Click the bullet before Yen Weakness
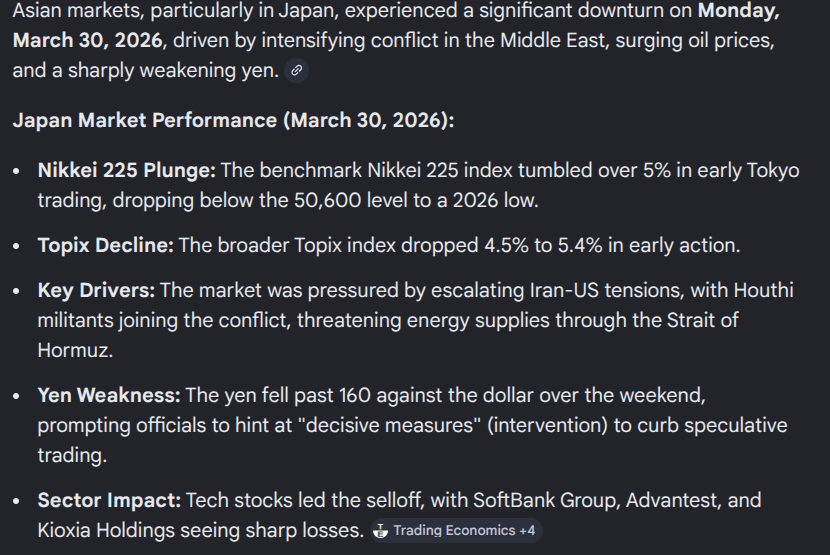Image resolution: width=830 pixels, height=555 pixels. 16,397
